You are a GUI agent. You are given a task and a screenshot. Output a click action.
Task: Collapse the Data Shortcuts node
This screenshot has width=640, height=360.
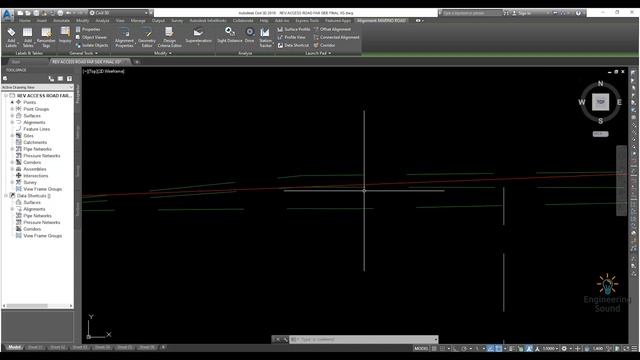[6, 196]
